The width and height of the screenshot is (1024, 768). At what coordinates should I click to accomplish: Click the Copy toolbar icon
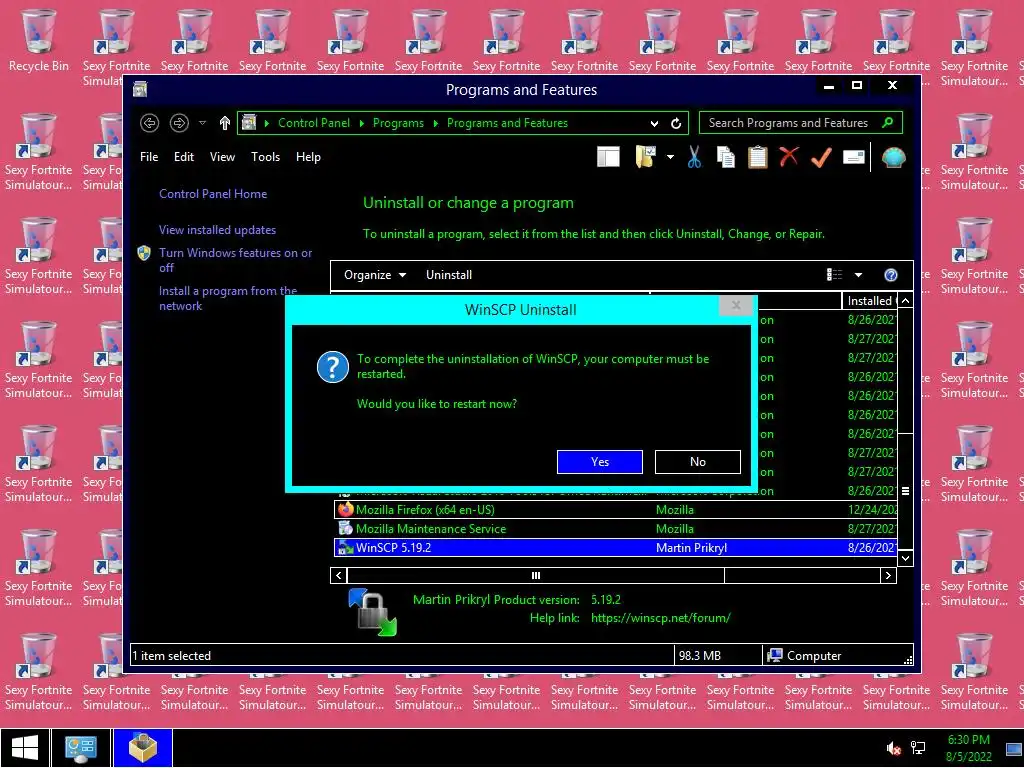(x=726, y=157)
